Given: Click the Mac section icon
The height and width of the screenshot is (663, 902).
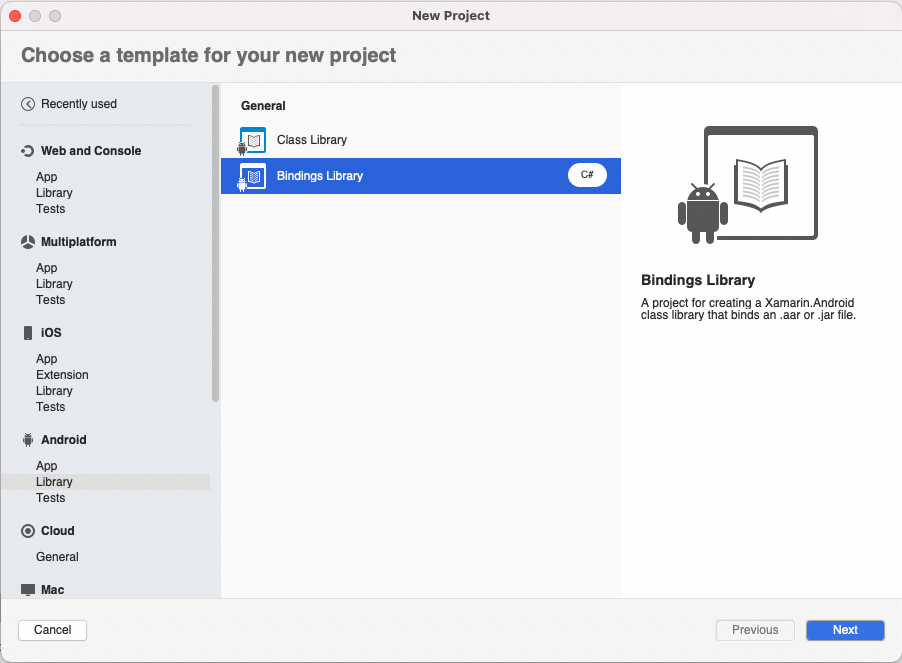Looking at the screenshot, I should [26, 590].
